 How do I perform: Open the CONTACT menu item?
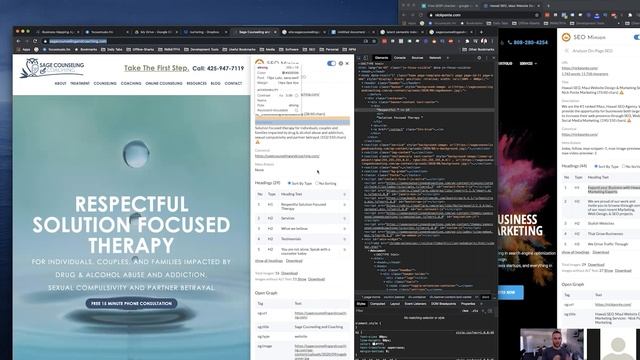click(x=233, y=83)
